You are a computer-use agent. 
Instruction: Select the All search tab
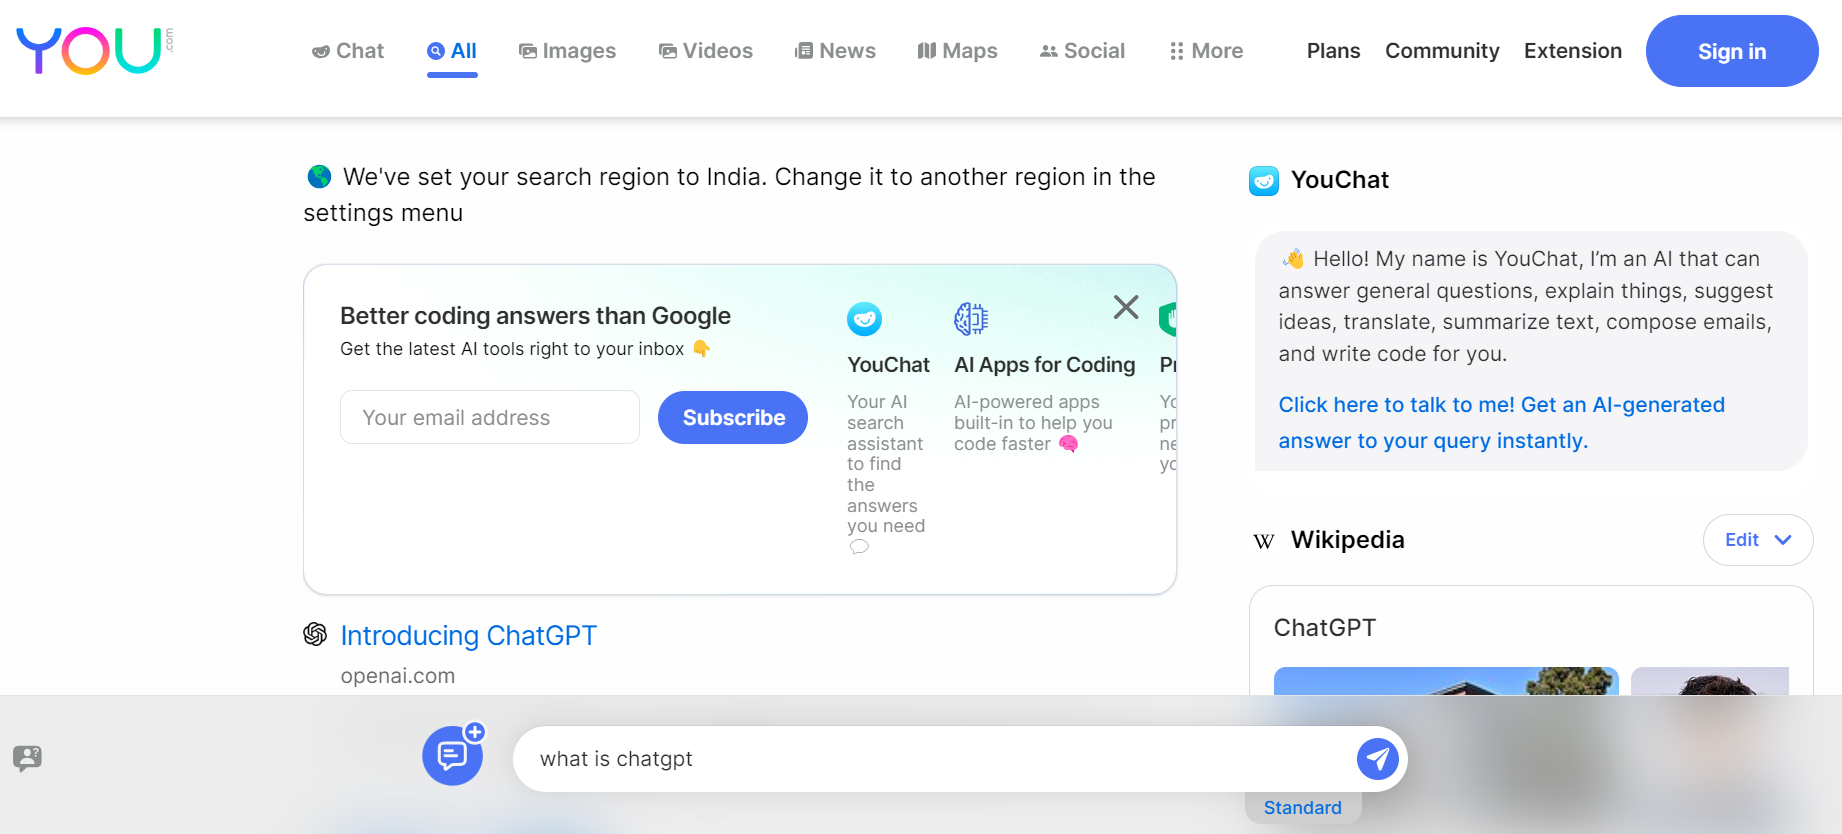452,51
